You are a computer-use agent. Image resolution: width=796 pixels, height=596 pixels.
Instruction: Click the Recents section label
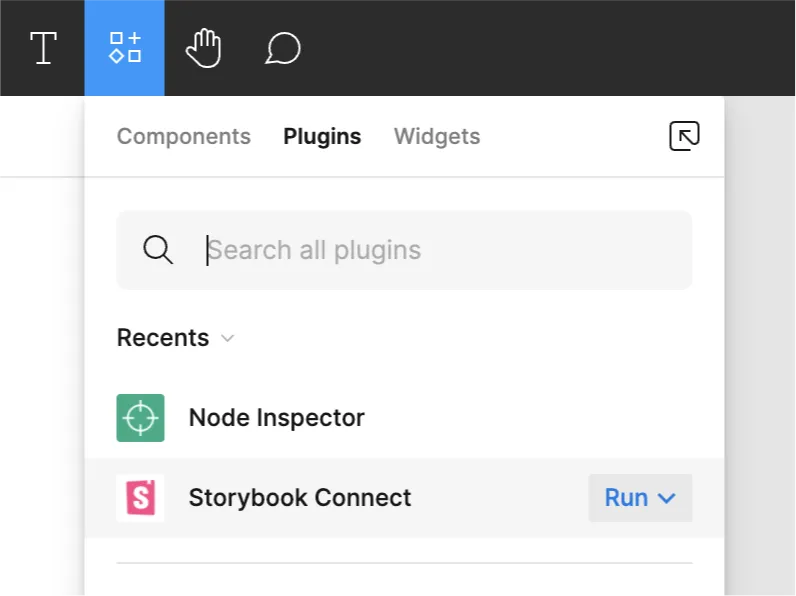(162, 338)
